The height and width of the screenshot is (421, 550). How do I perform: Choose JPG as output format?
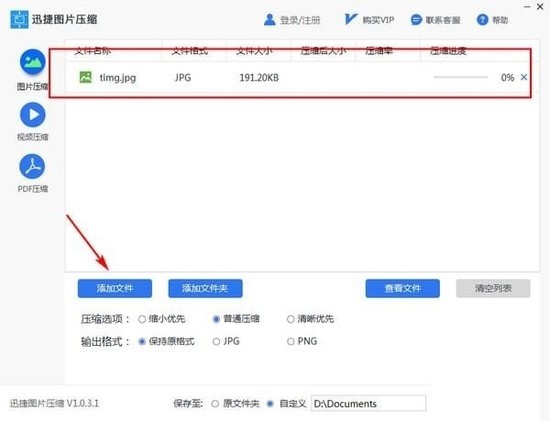click(x=216, y=342)
